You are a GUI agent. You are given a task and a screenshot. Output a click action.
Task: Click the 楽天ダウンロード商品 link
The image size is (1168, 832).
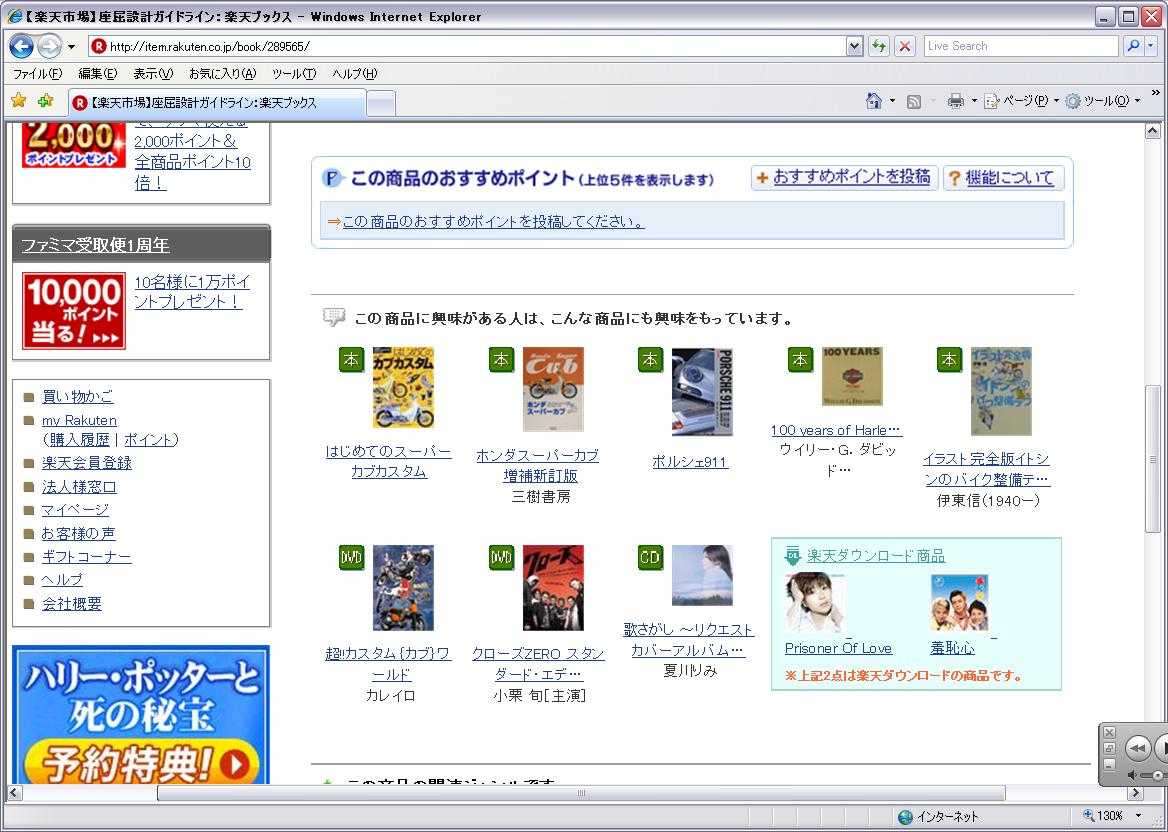coord(876,556)
